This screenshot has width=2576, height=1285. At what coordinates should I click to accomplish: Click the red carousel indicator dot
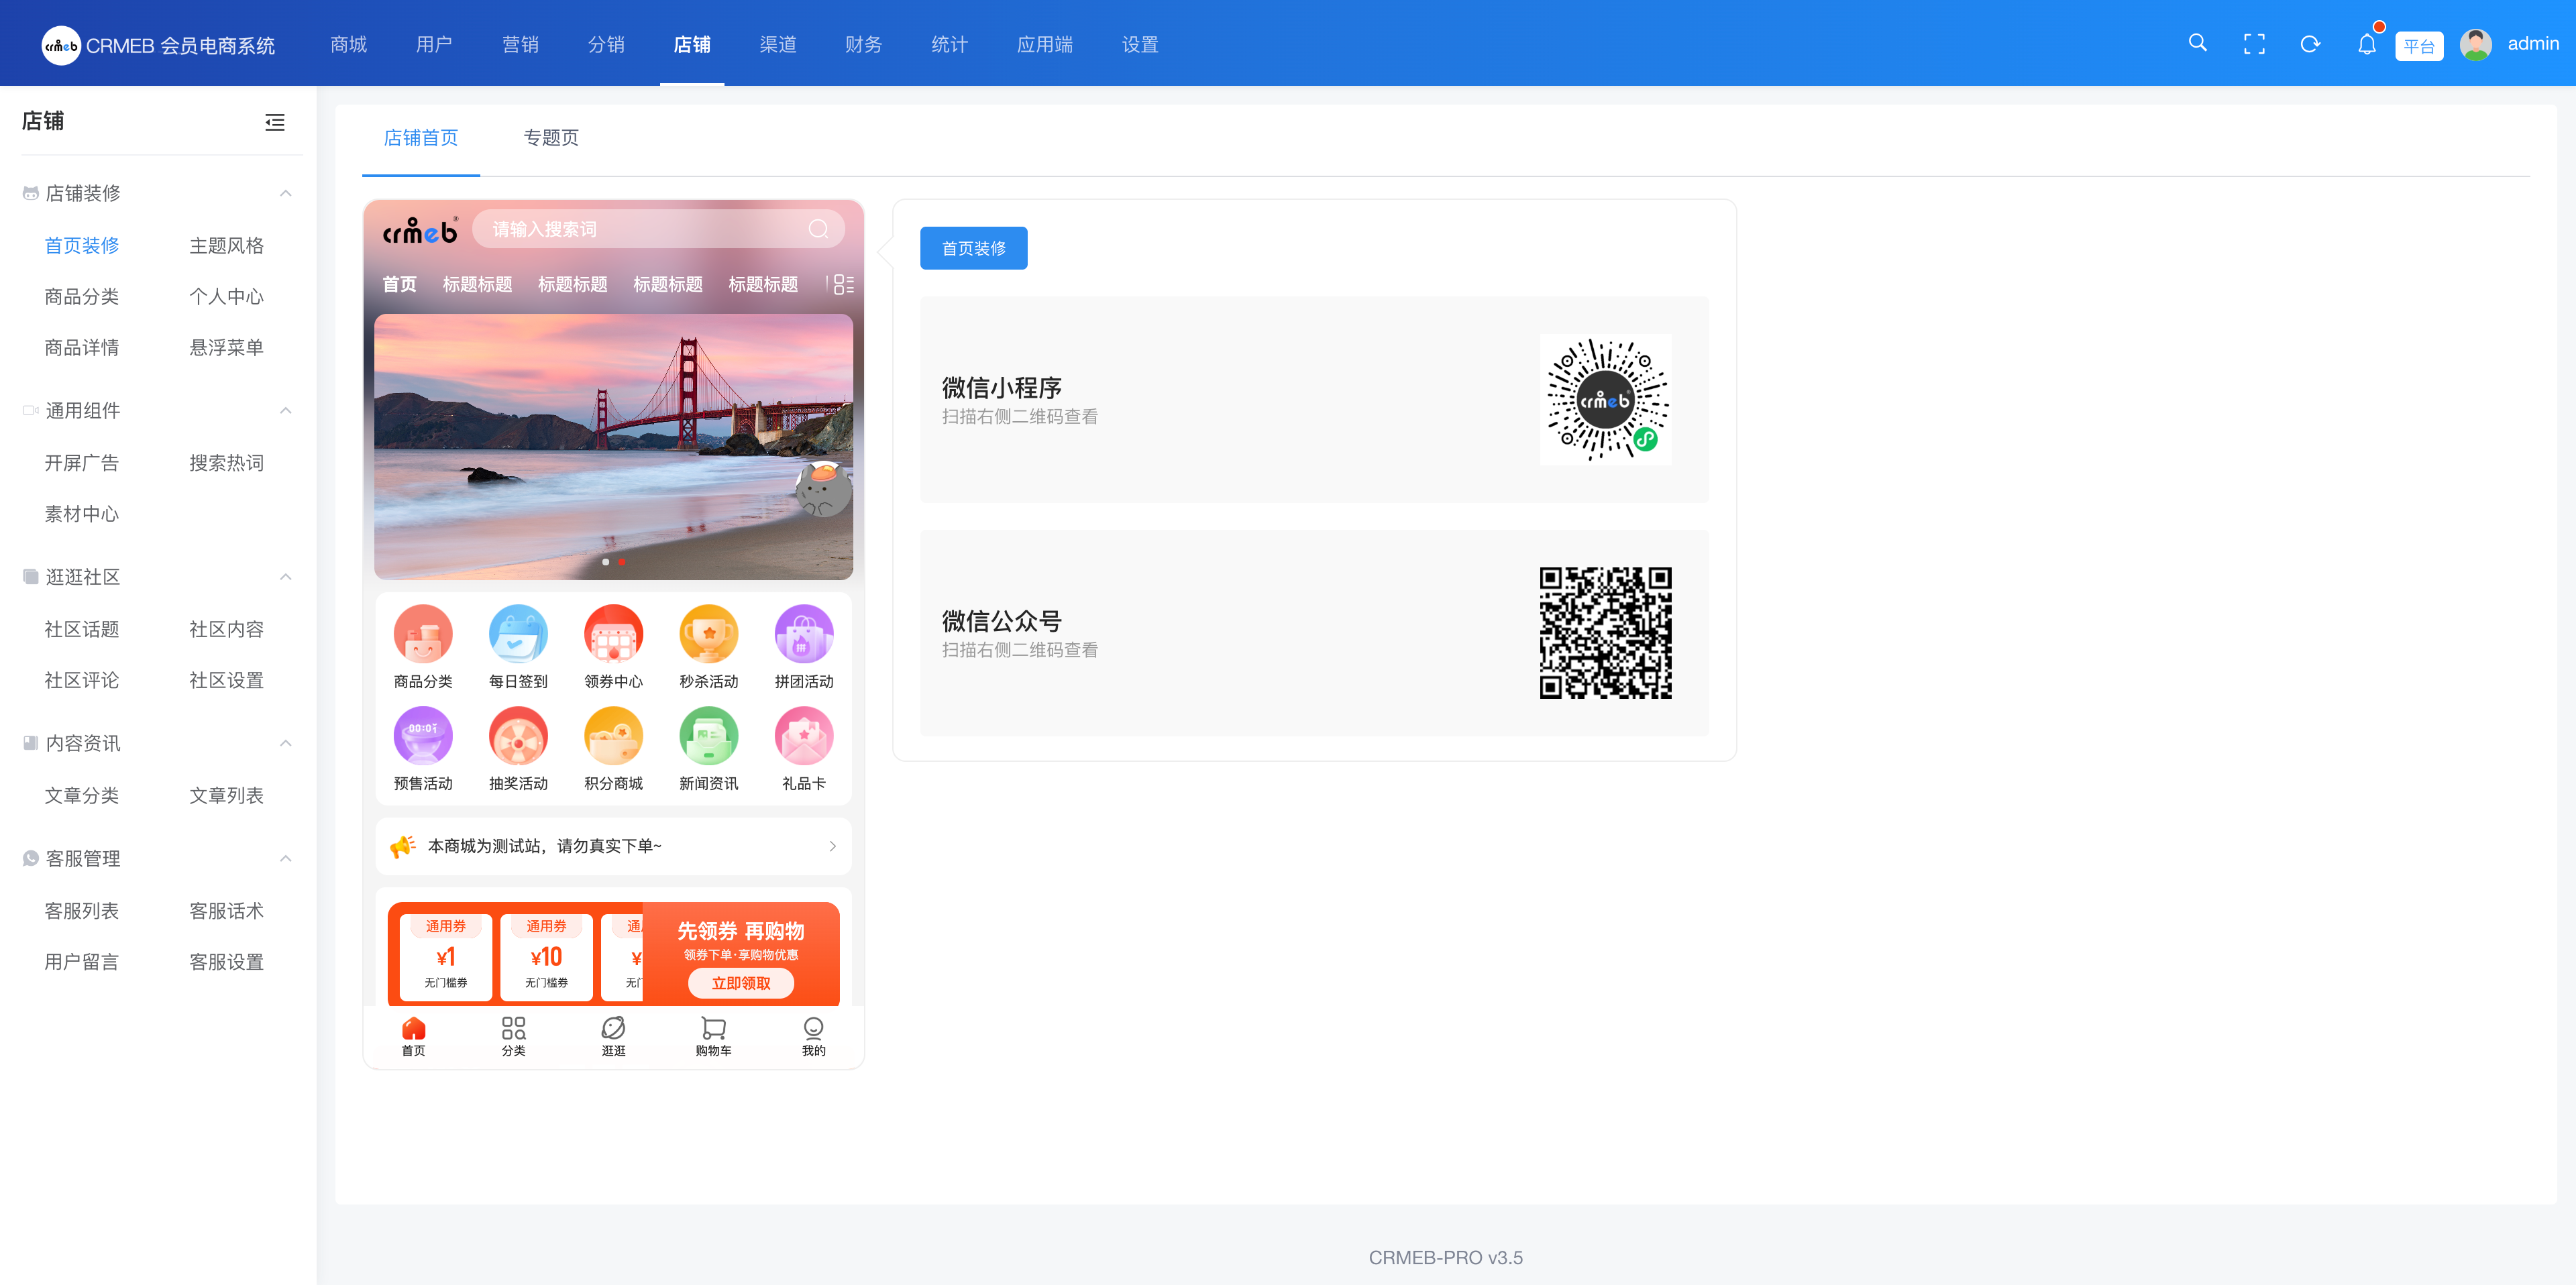622,562
